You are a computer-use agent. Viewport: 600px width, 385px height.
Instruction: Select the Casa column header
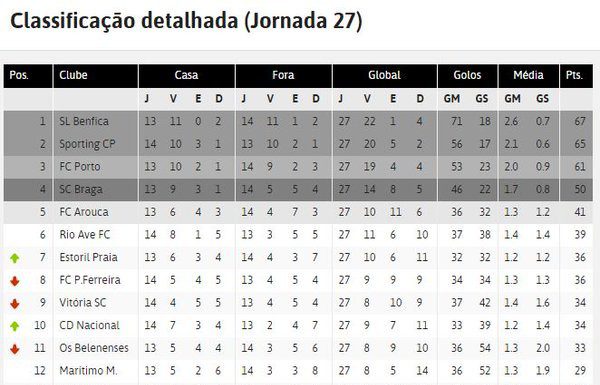(x=186, y=76)
